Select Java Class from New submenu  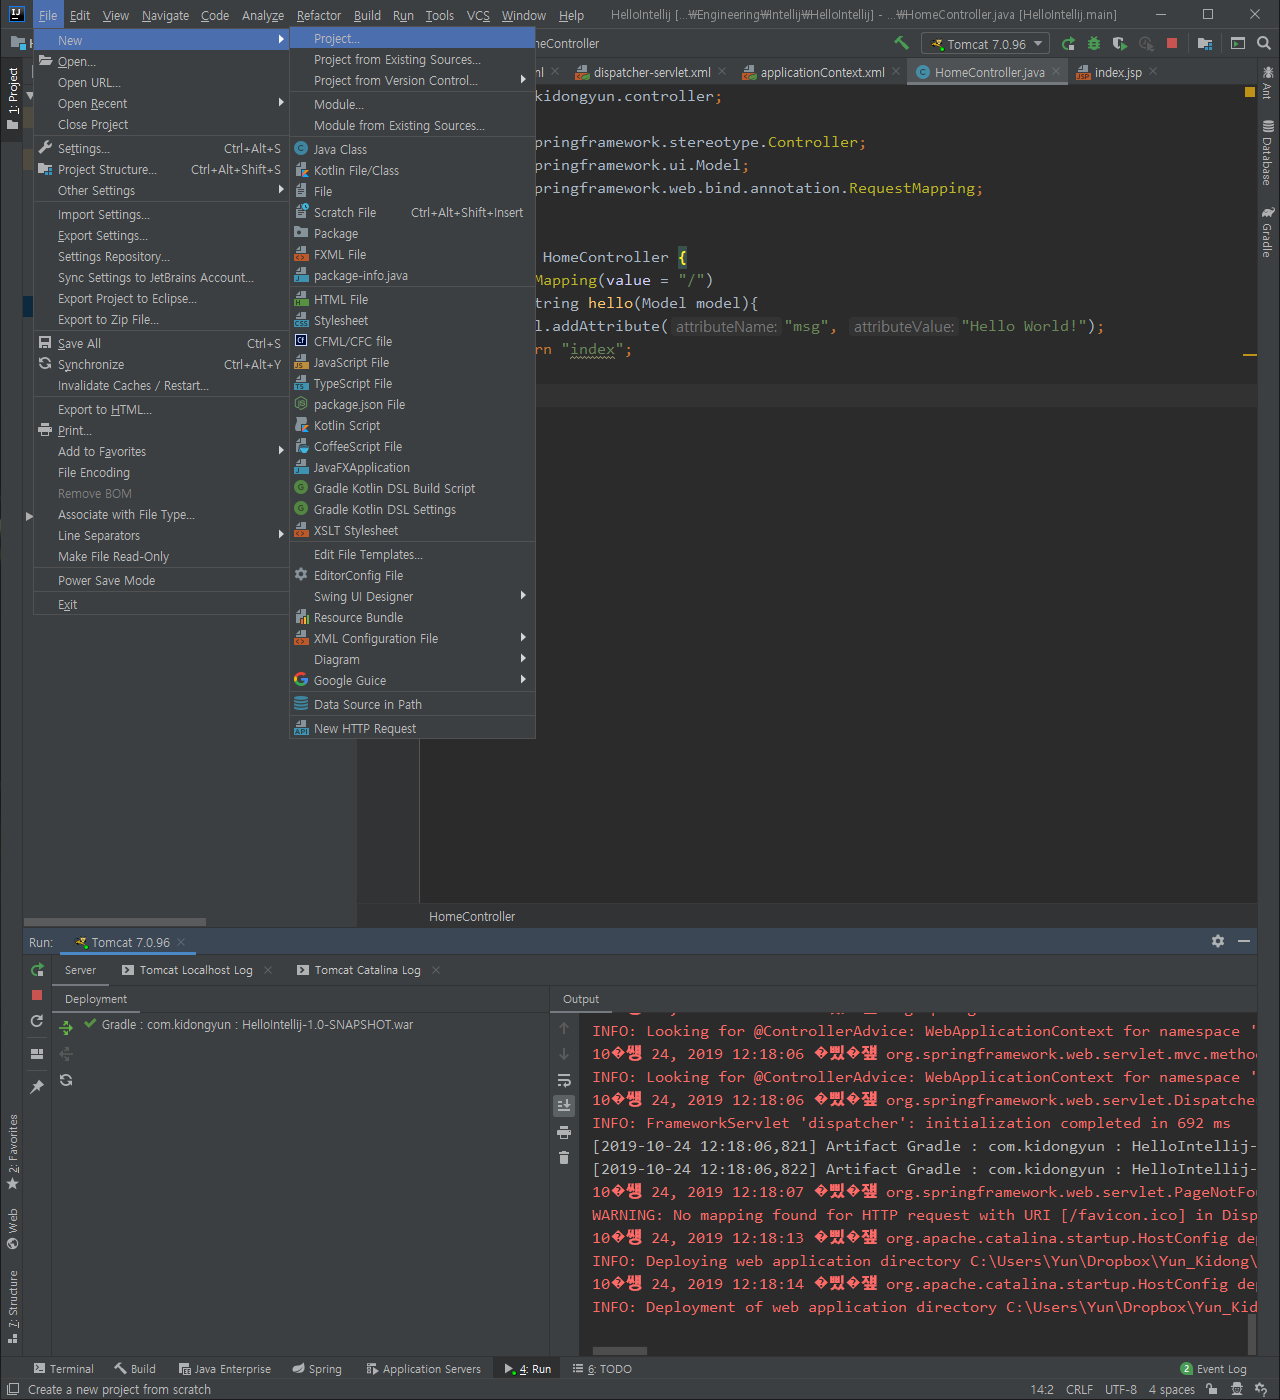[x=412, y=149]
